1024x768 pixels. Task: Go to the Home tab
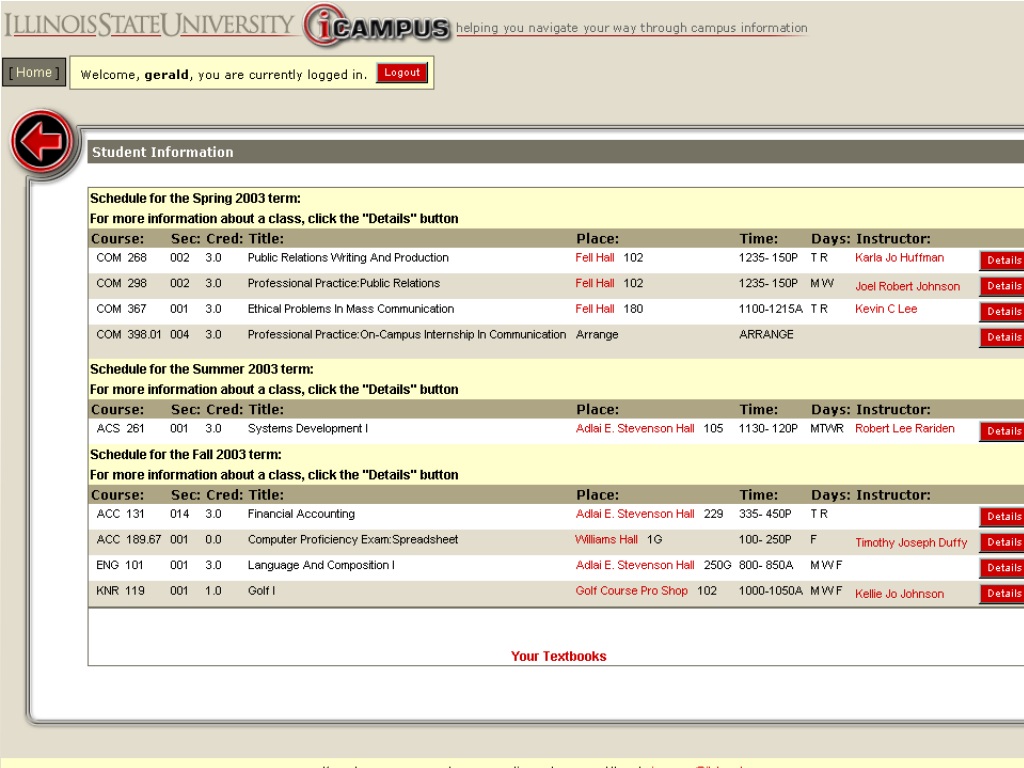pyautogui.click(x=34, y=72)
